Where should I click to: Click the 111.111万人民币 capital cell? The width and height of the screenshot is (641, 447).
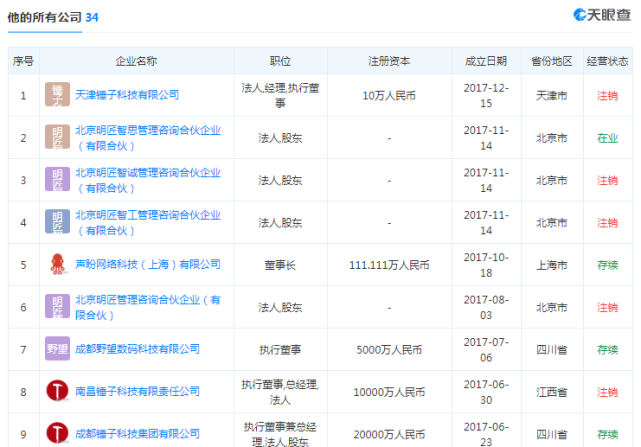point(389,265)
